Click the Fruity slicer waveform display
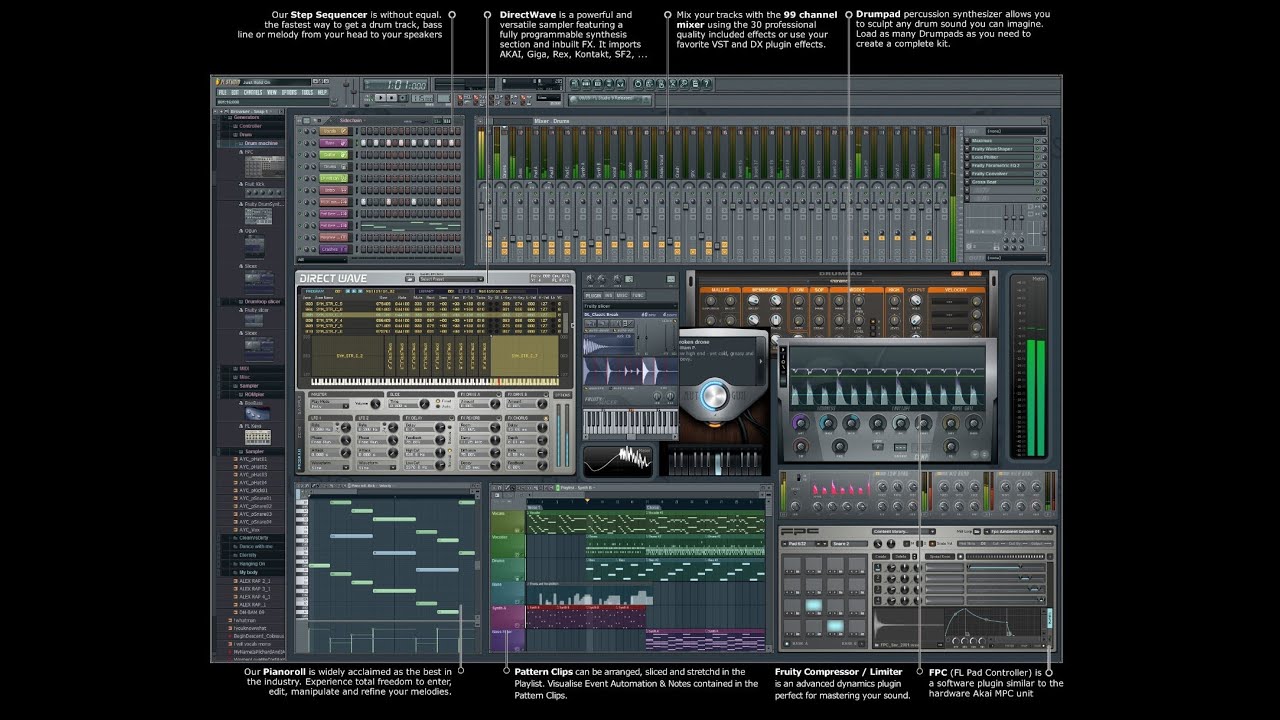Image resolution: width=1280 pixels, height=720 pixels. 631,371
